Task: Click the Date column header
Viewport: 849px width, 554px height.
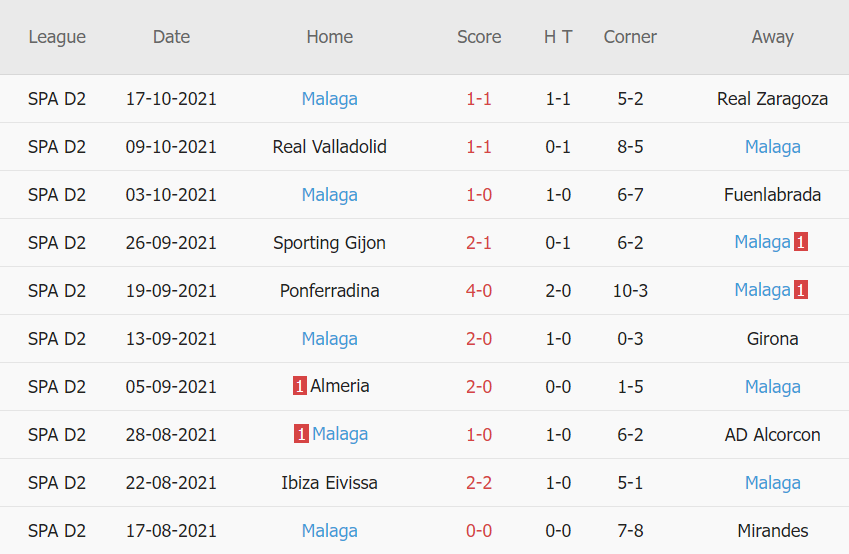Action: (171, 37)
